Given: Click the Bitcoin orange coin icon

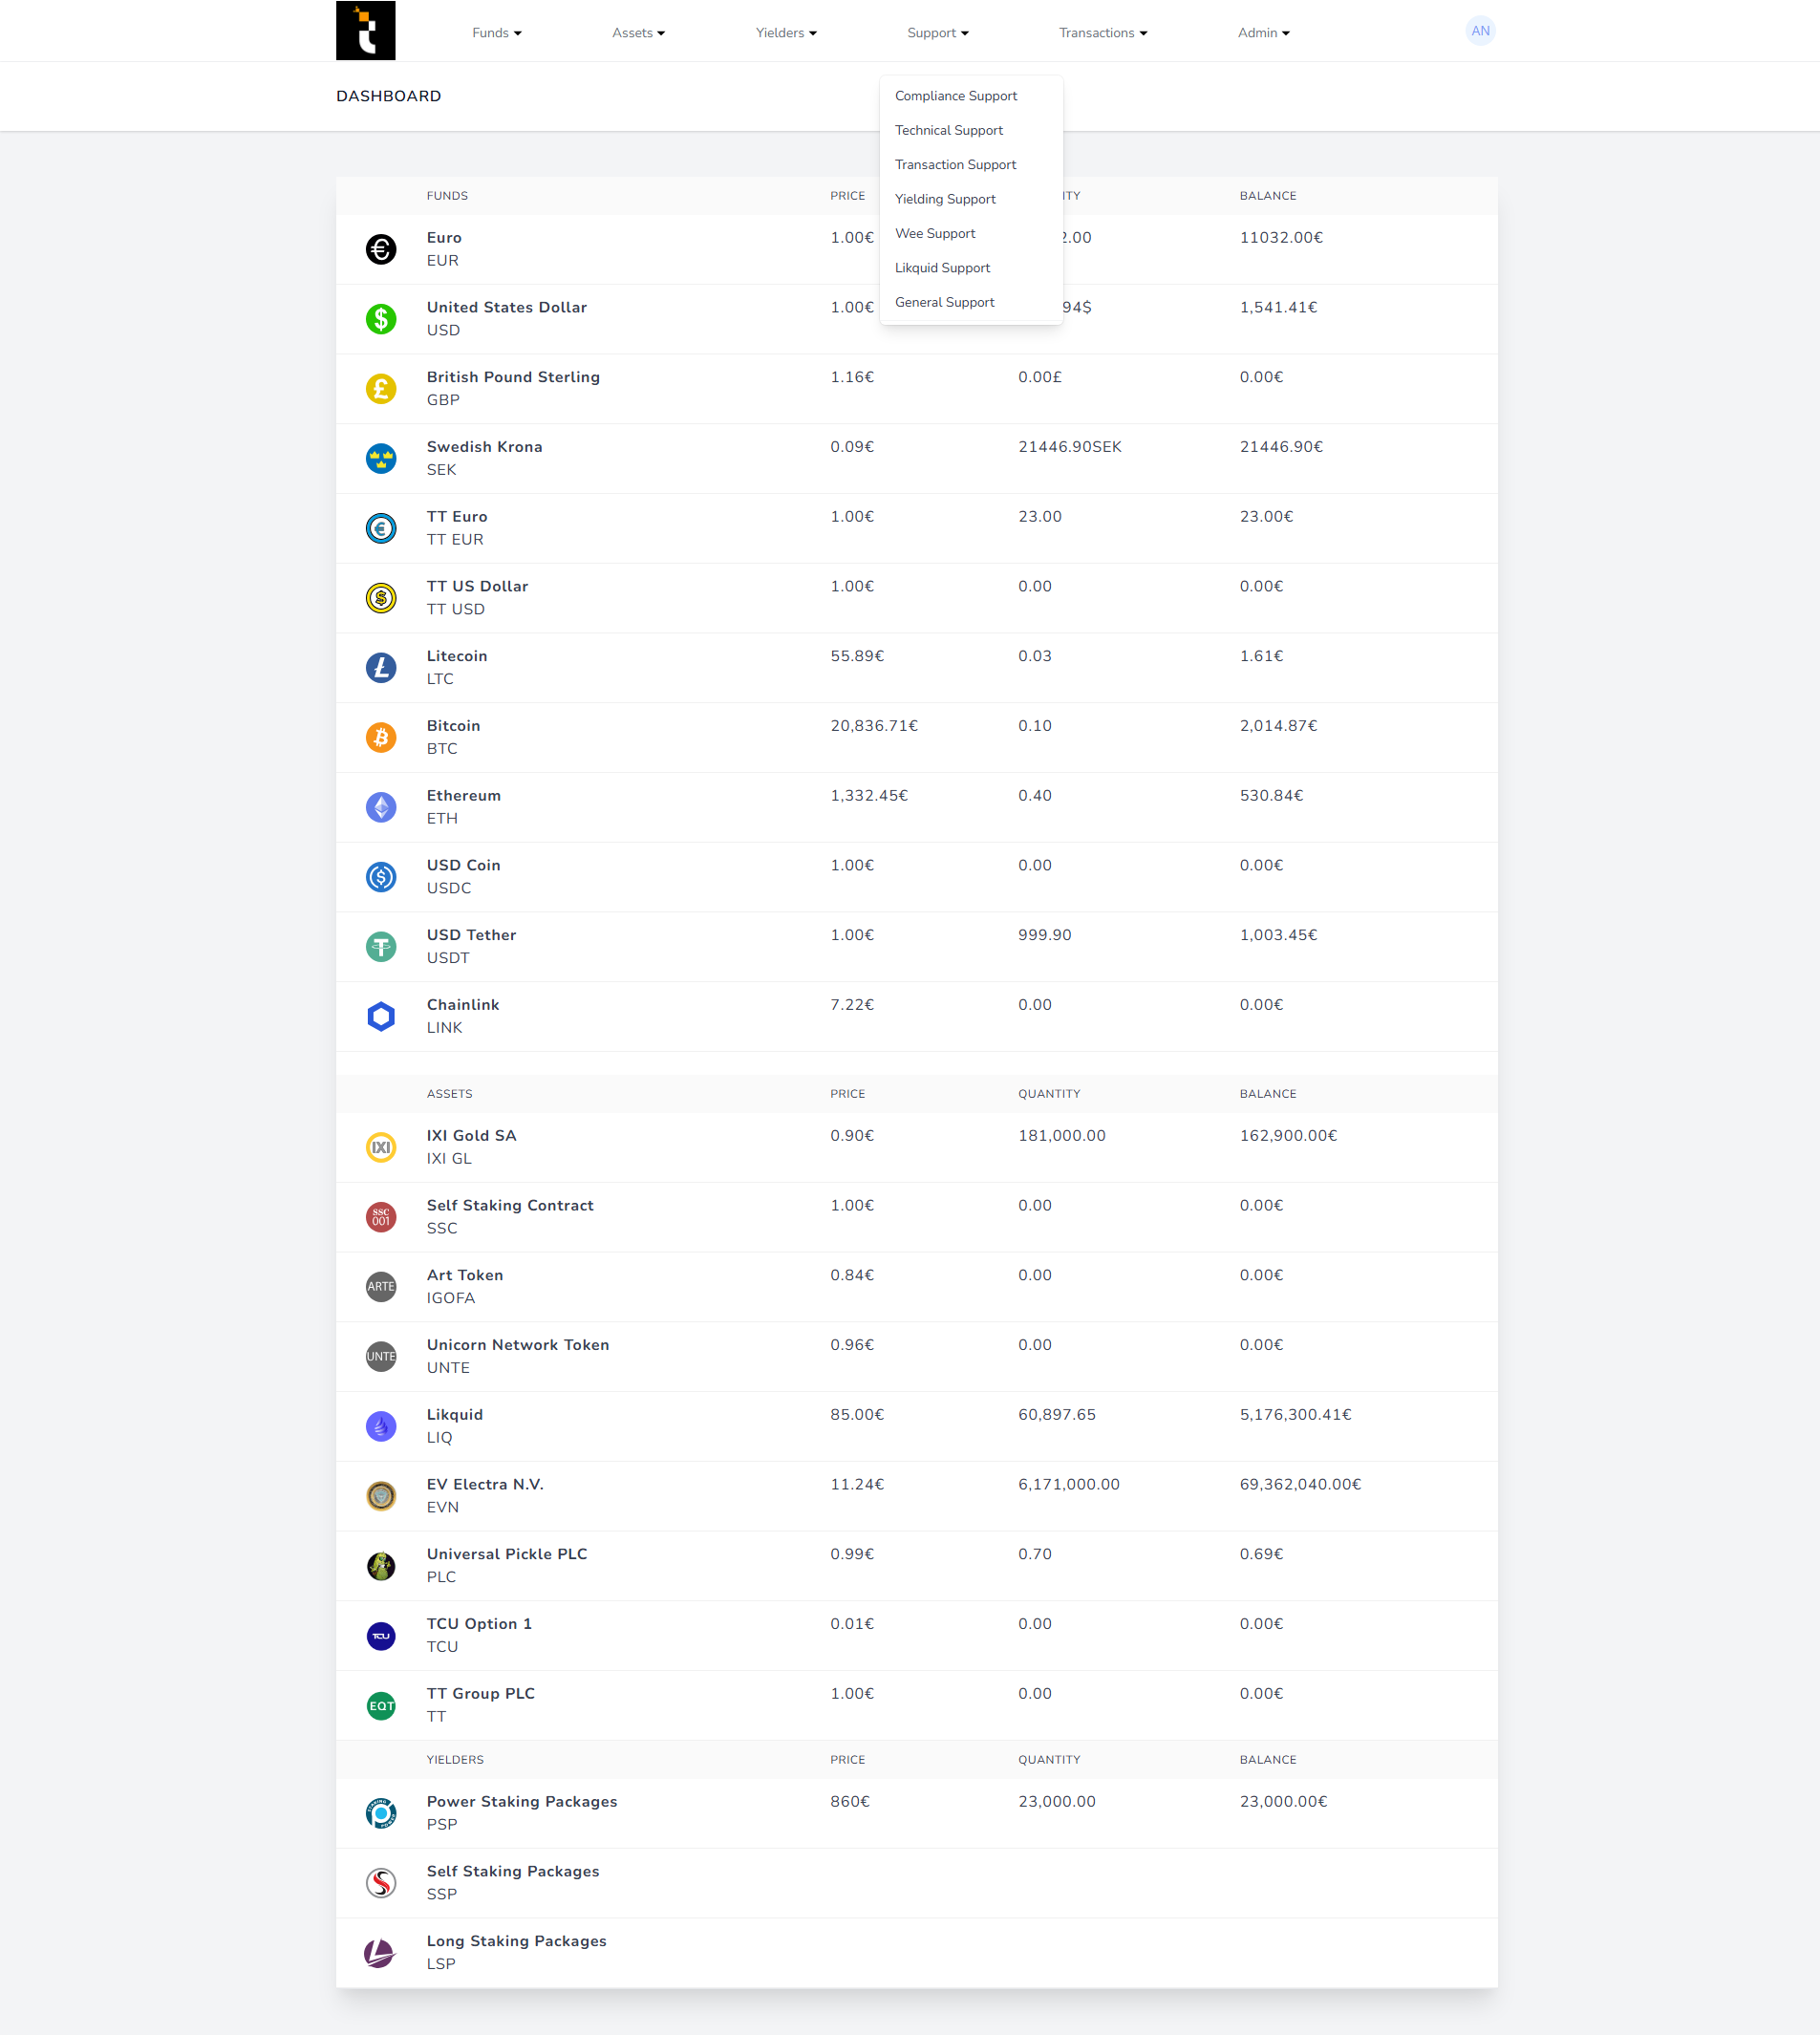Looking at the screenshot, I should [381, 738].
